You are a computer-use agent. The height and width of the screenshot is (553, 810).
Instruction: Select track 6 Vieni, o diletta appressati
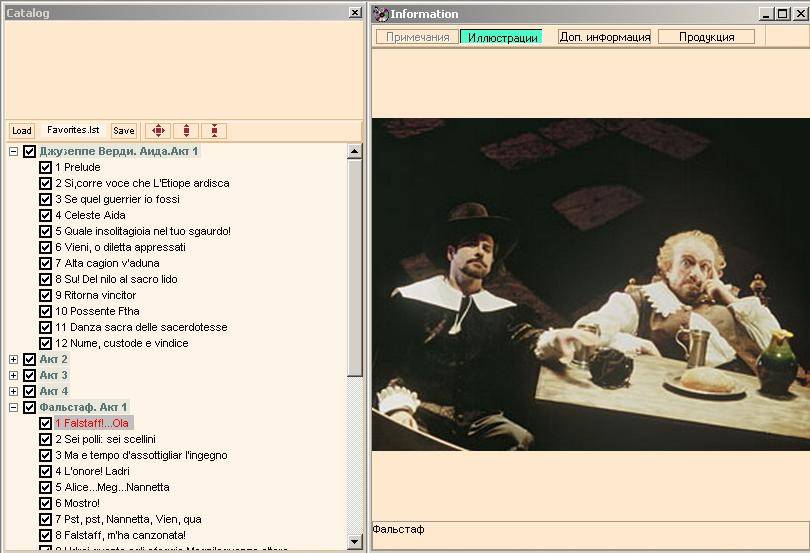pos(120,247)
